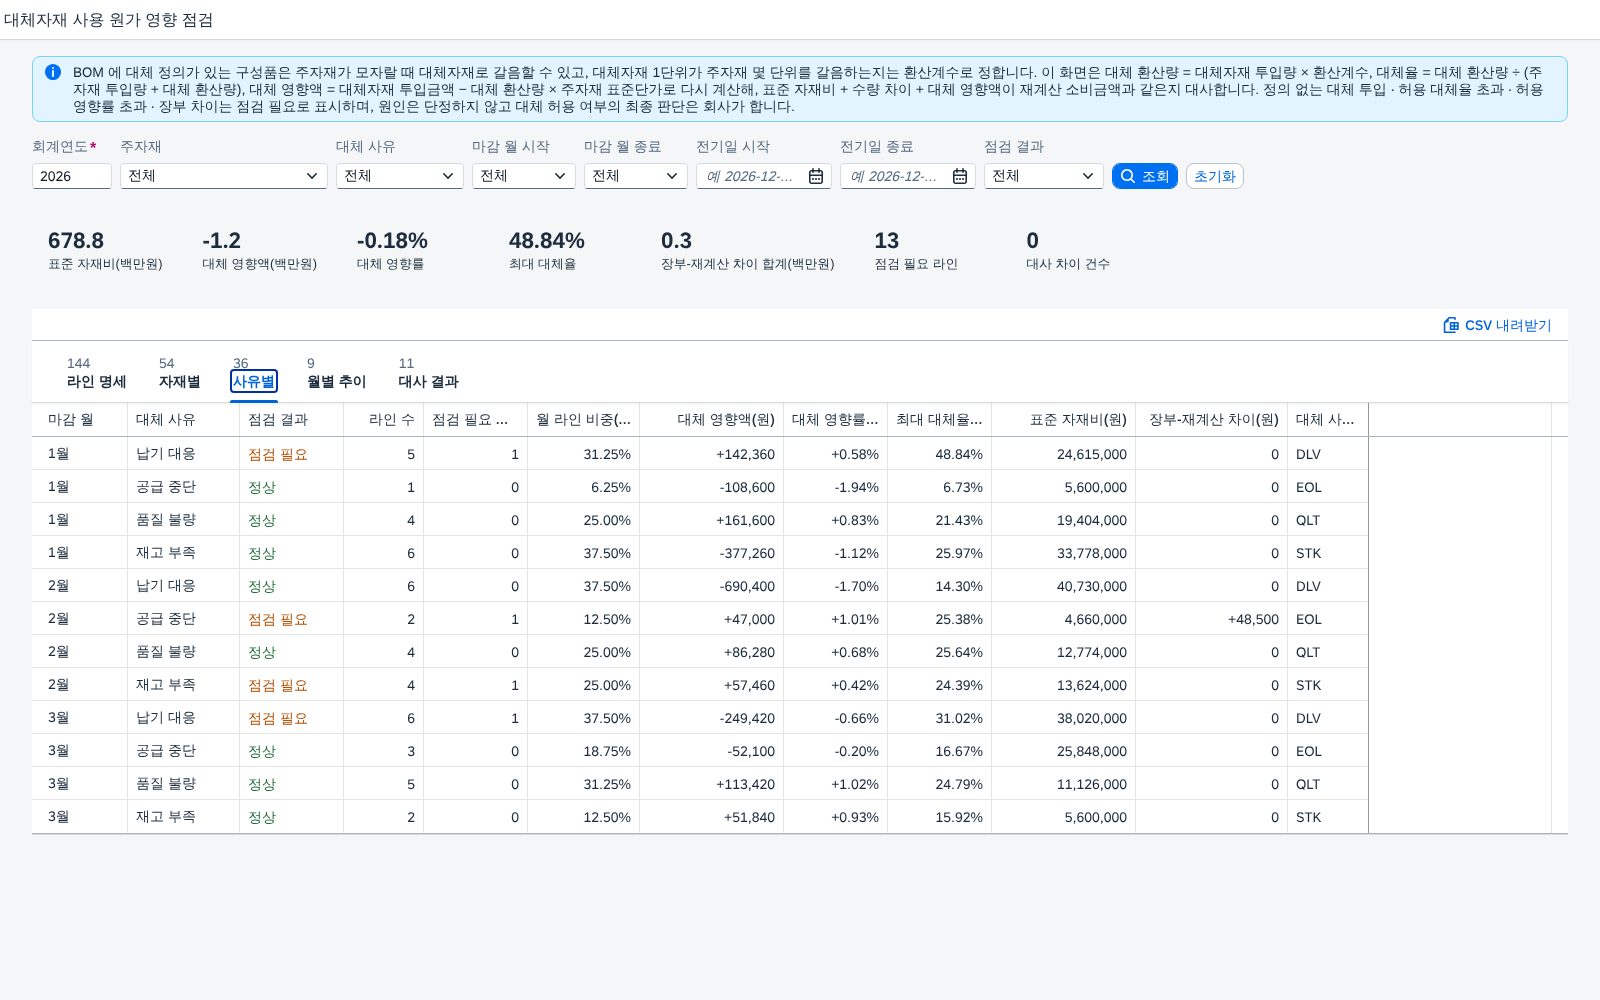Image resolution: width=1600 pixels, height=1000 pixels.
Task: Focus the 회계연도 input field showing 2026
Action: pos(72,176)
